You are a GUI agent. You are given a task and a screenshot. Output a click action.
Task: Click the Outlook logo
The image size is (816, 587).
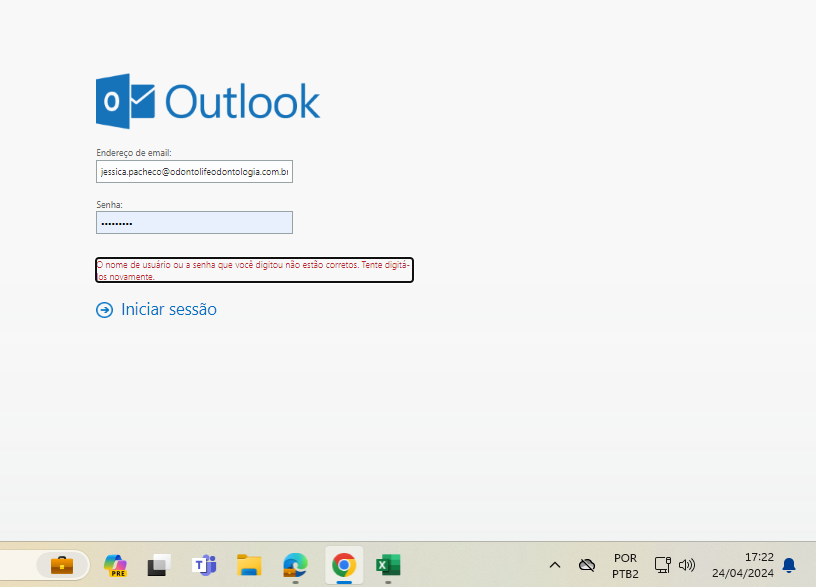tap(208, 101)
